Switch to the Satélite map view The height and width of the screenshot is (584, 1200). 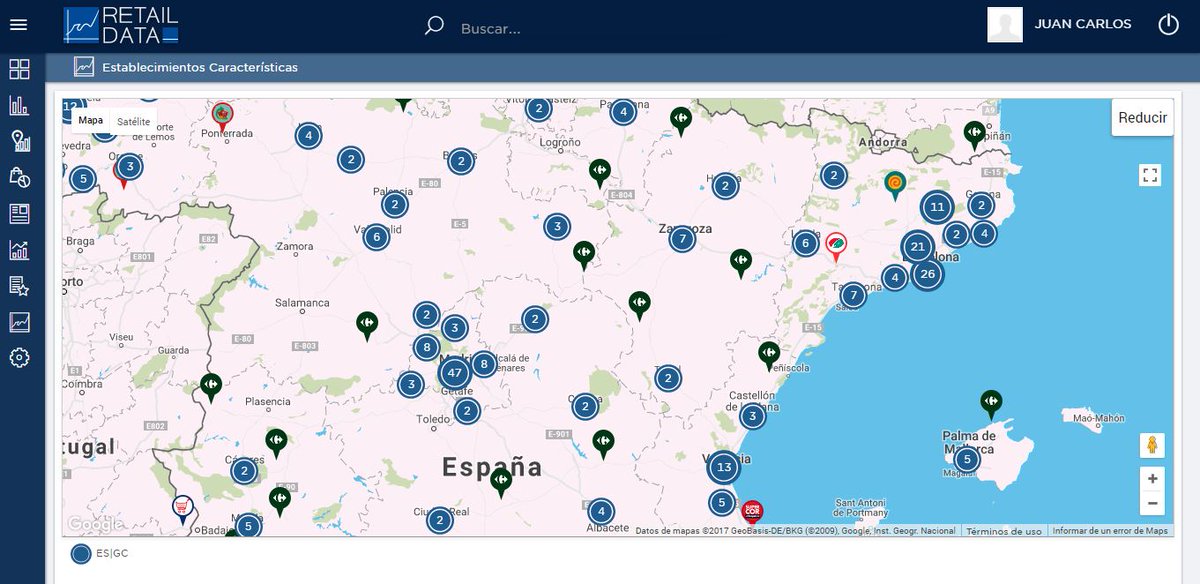click(x=133, y=121)
